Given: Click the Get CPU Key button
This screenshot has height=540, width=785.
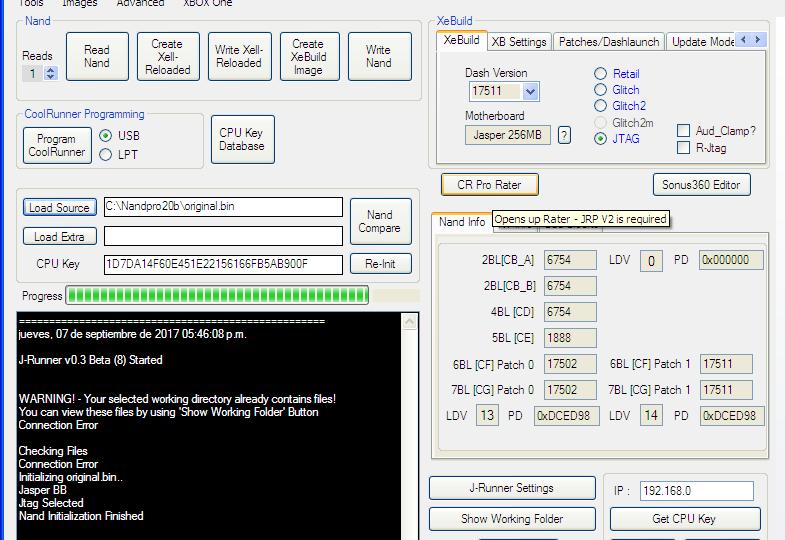Looking at the screenshot, I should (684, 519).
